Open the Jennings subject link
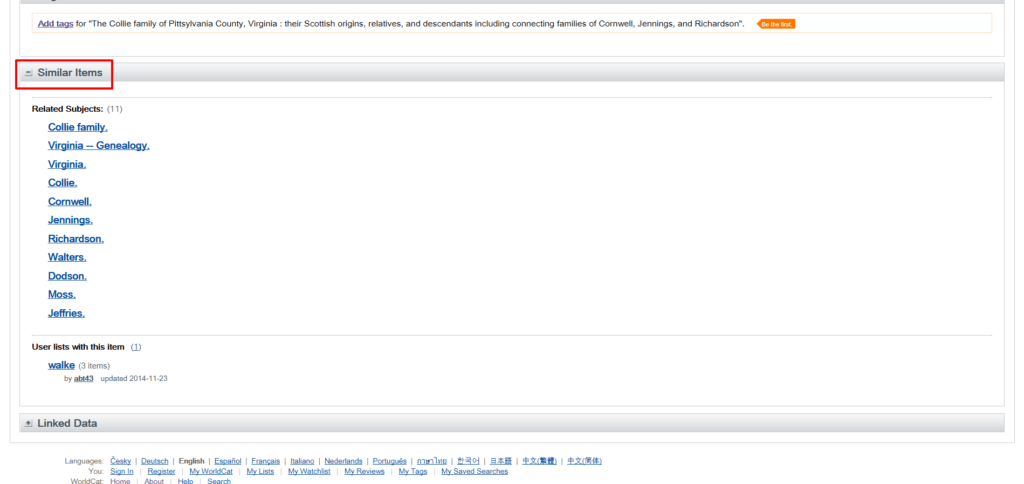The width and height of the screenshot is (1024, 484). pos(70,220)
